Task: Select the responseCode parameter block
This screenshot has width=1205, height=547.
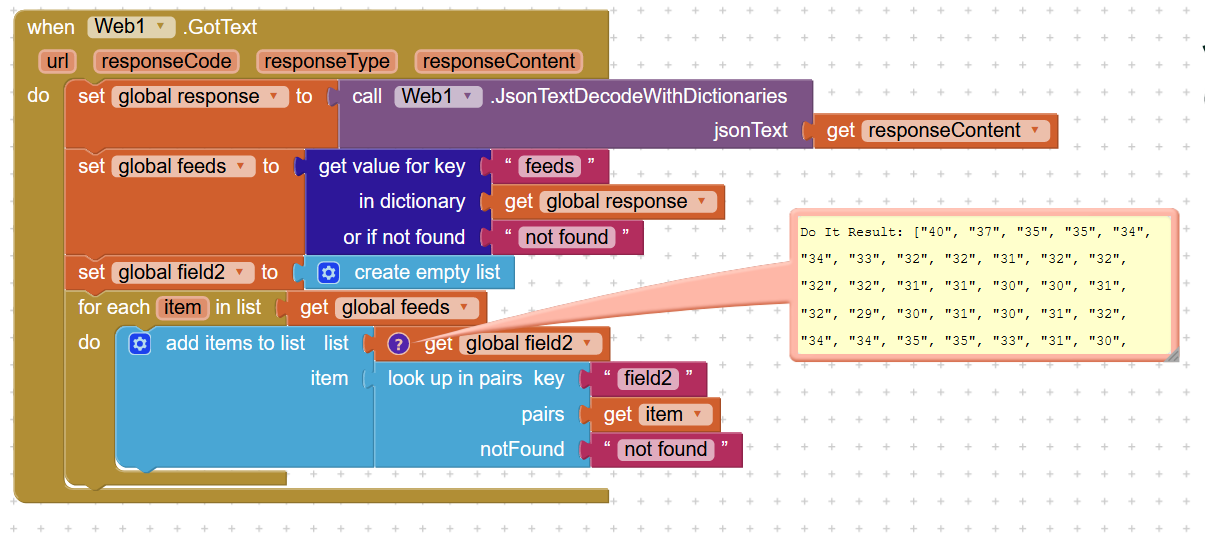Action: pyautogui.click(x=167, y=62)
